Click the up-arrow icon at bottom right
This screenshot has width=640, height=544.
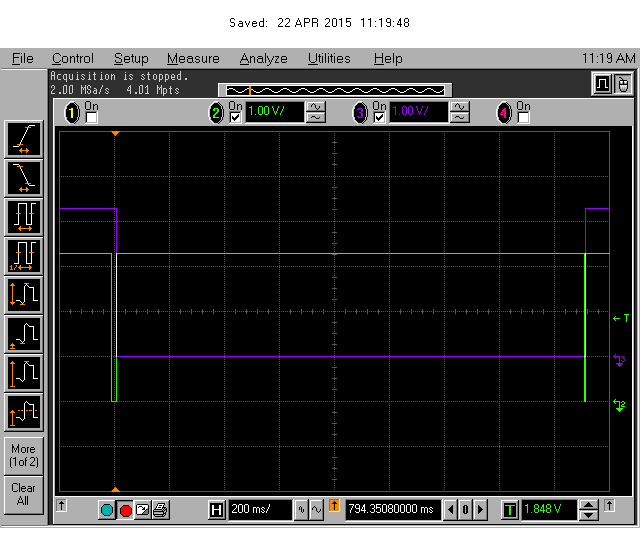609,506
